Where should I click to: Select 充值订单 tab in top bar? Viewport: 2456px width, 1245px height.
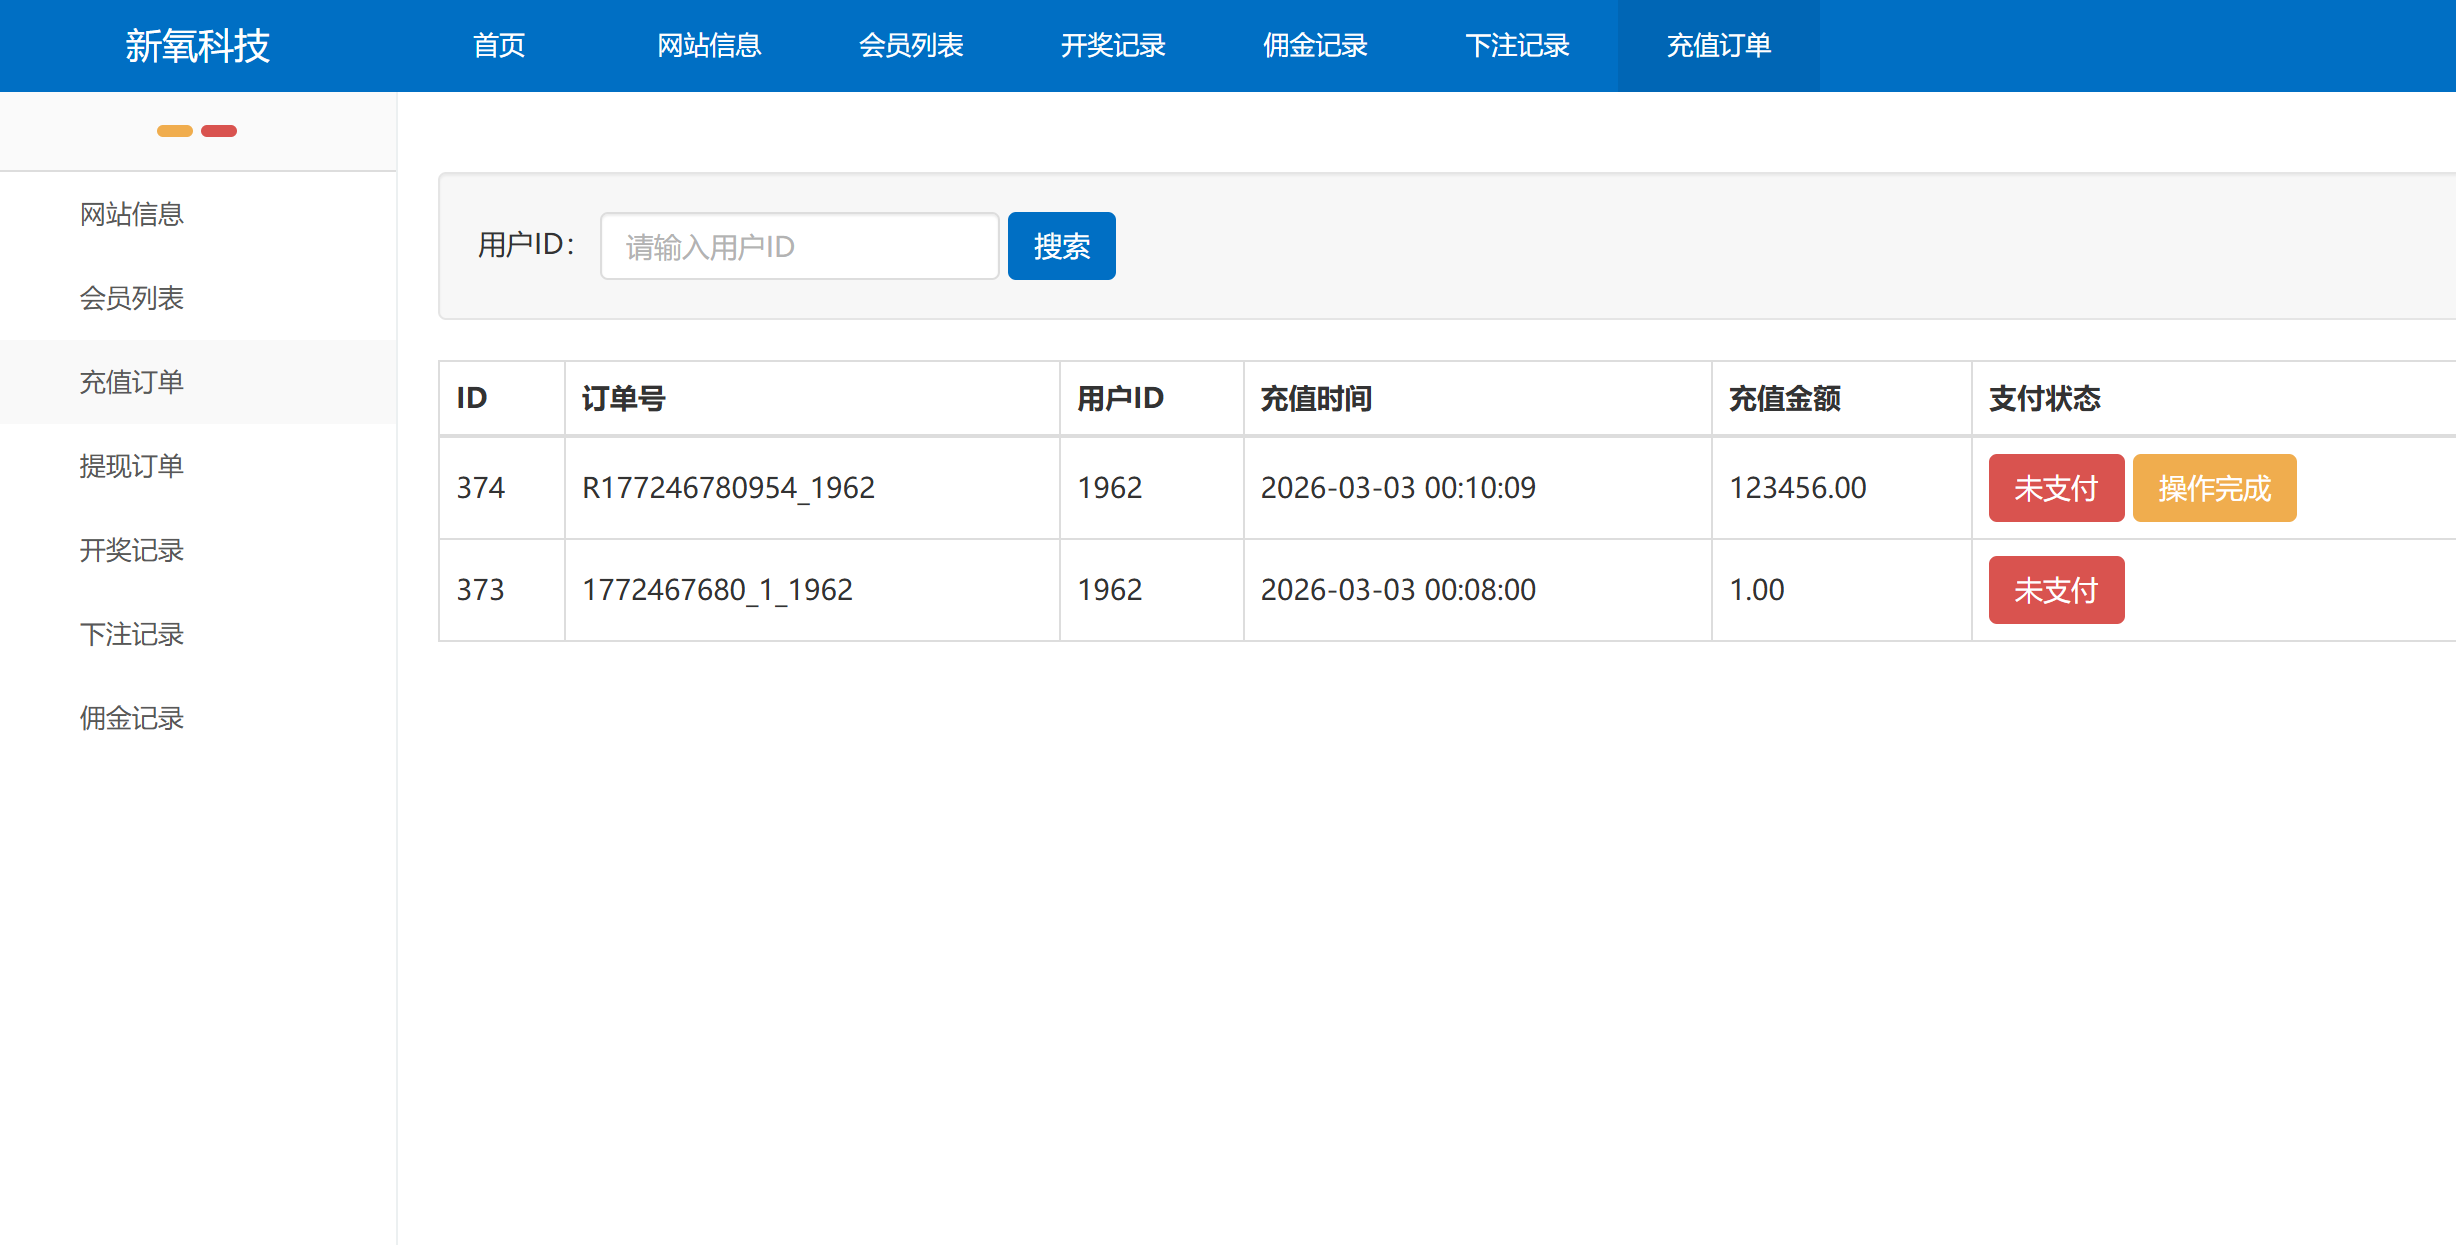coord(1719,46)
